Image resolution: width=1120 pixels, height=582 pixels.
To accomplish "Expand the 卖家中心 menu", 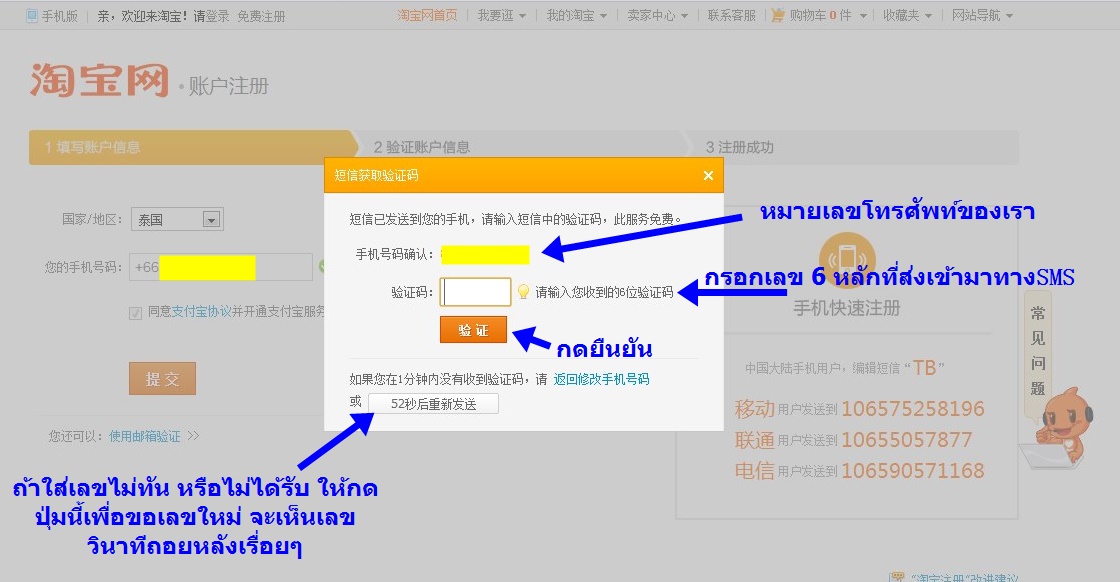I will [x=657, y=15].
